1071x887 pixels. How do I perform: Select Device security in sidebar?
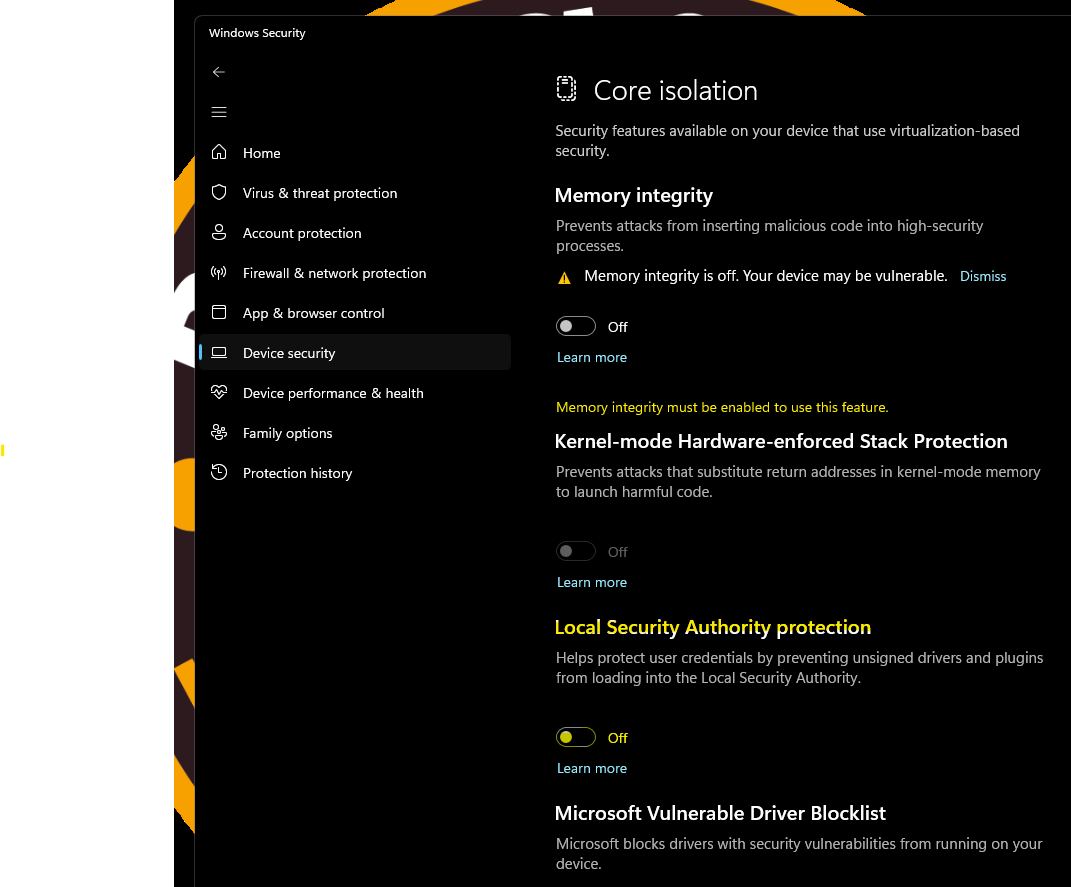point(354,352)
